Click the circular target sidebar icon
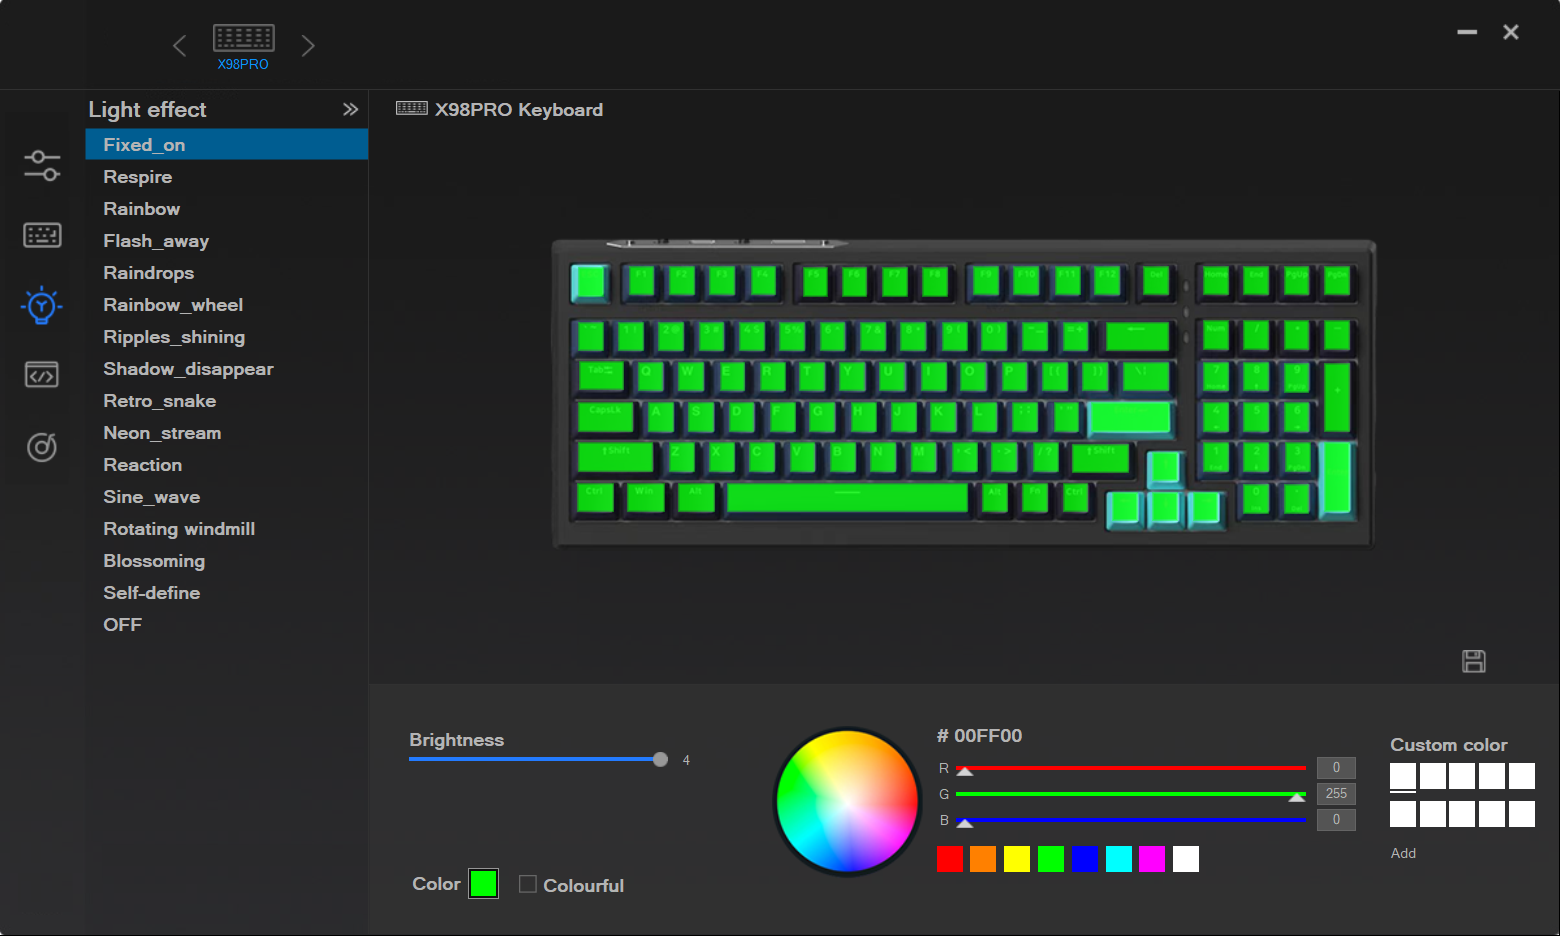The height and width of the screenshot is (936, 1560). (42, 447)
